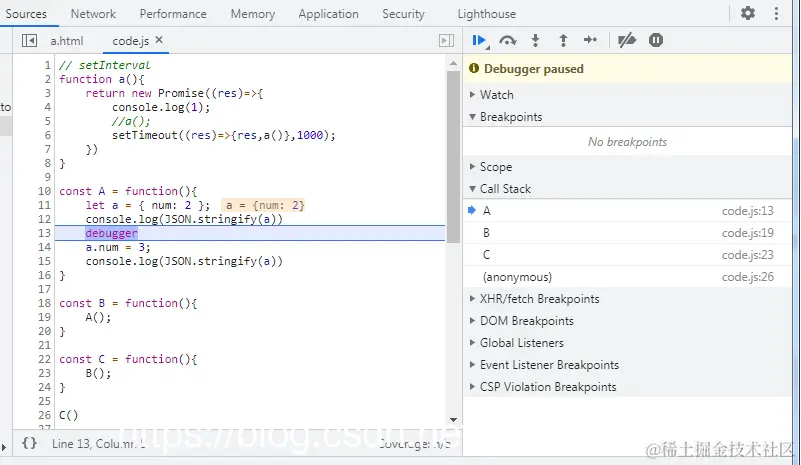Click the inline value a = {num: 2}

pyautogui.click(x=264, y=205)
